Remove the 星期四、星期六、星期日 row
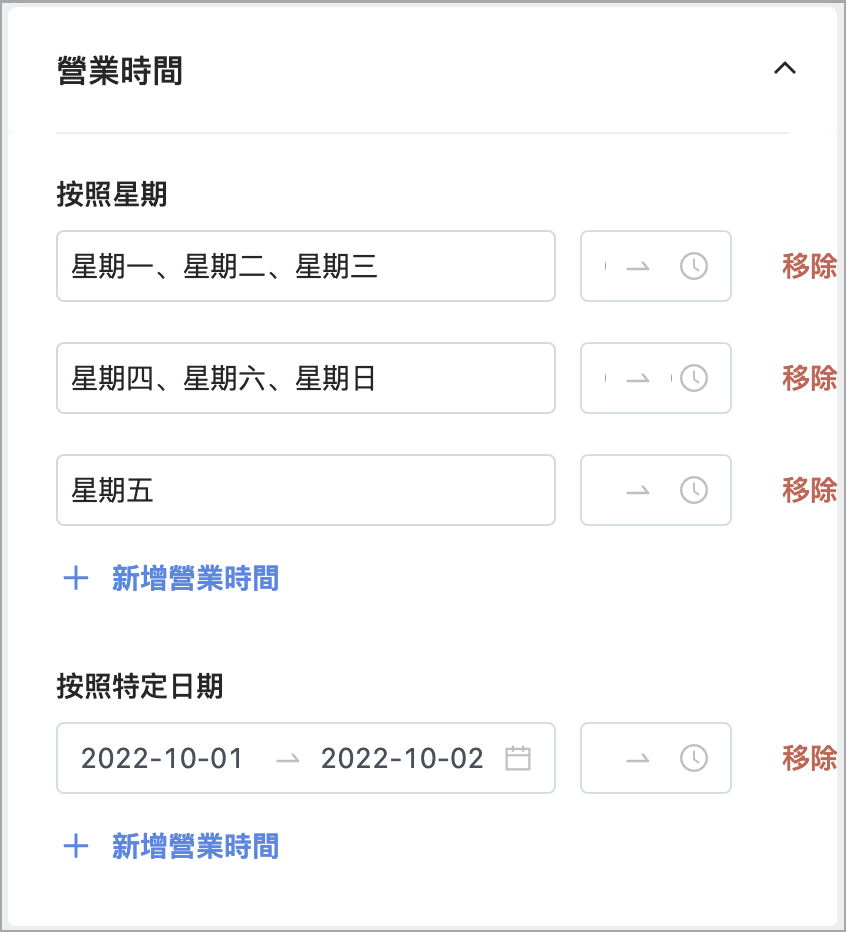This screenshot has width=846, height=932. tap(809, 378)
